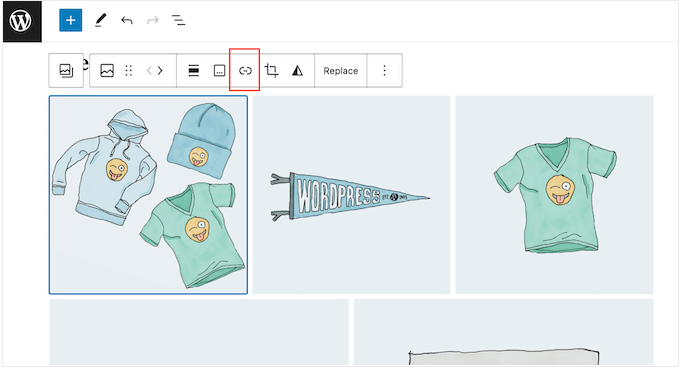Open the document list view

pos(178,20)
